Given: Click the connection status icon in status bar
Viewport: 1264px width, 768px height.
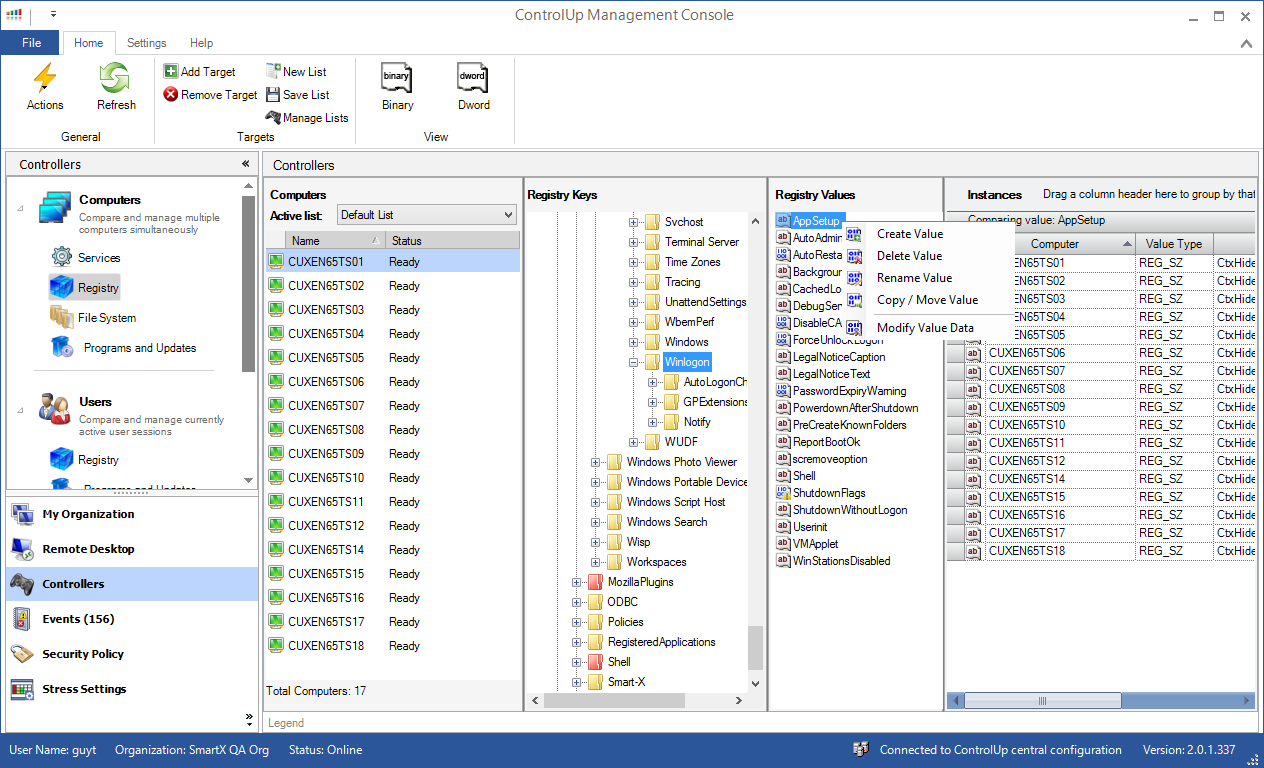Looking at the screenshot, I should click(860, 750).
